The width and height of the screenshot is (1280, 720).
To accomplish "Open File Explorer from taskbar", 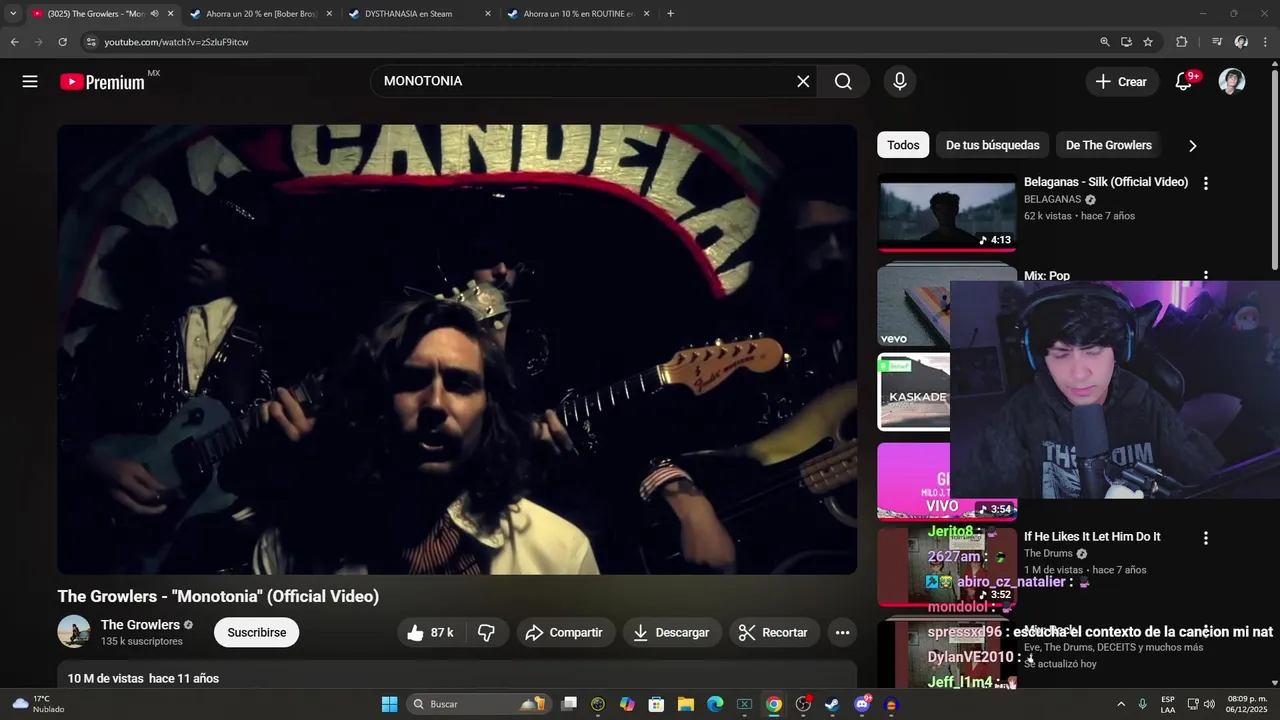I will pos(686,704).
